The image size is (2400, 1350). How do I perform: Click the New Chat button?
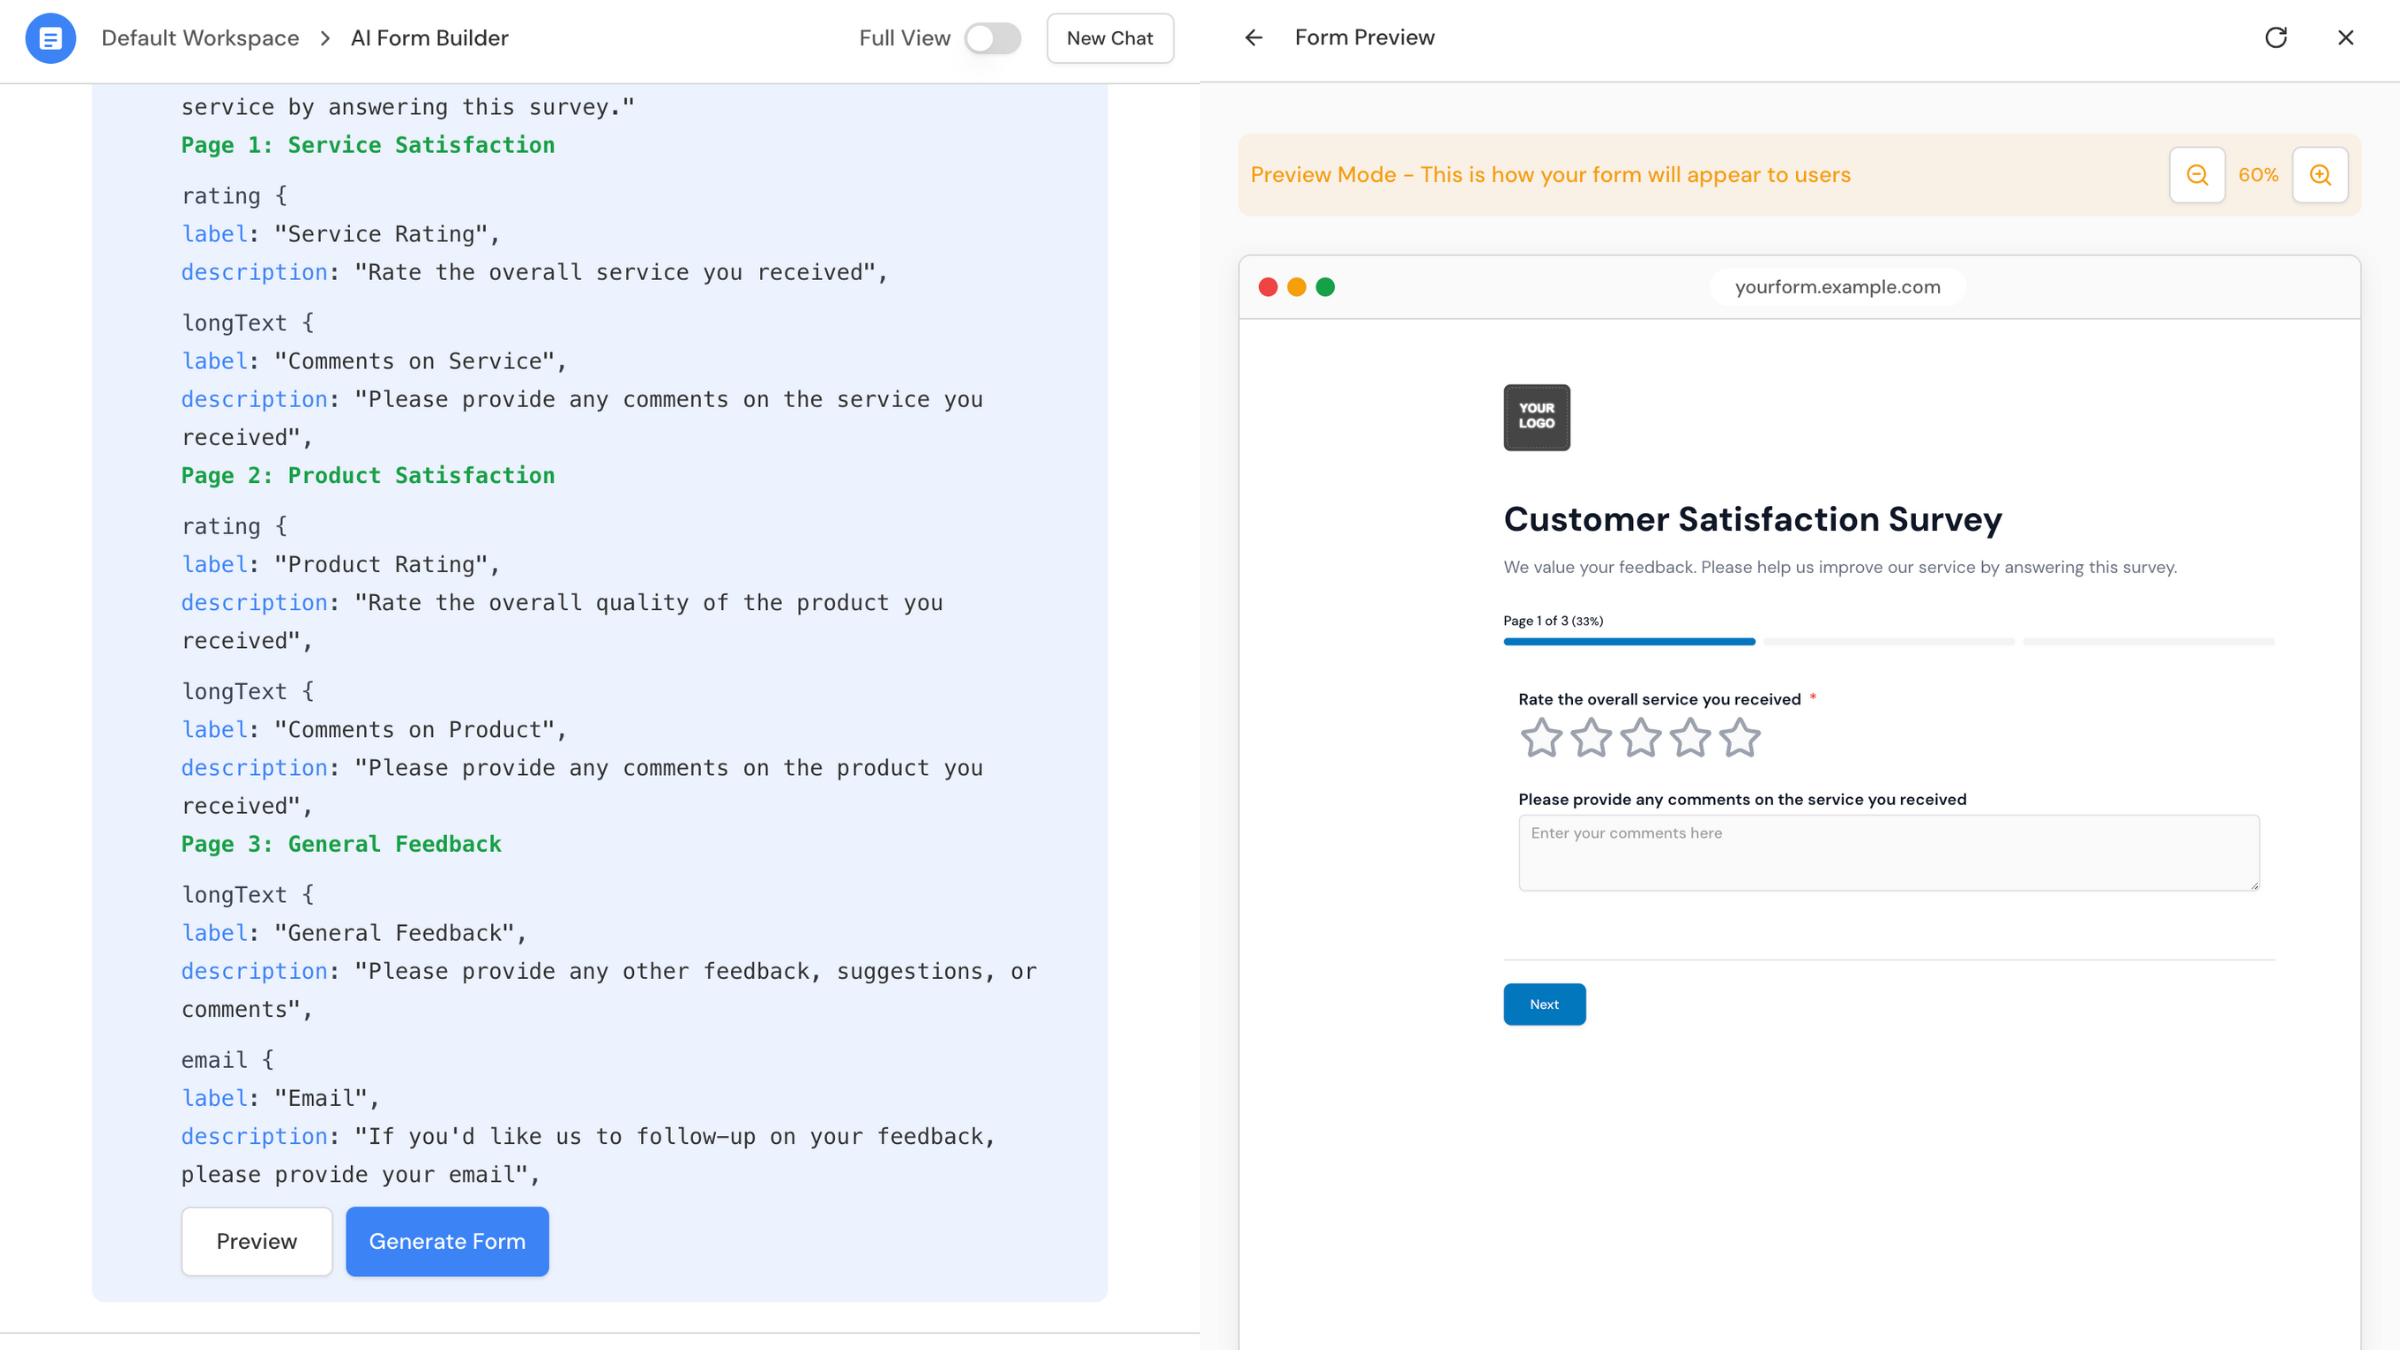(1109, 38)
